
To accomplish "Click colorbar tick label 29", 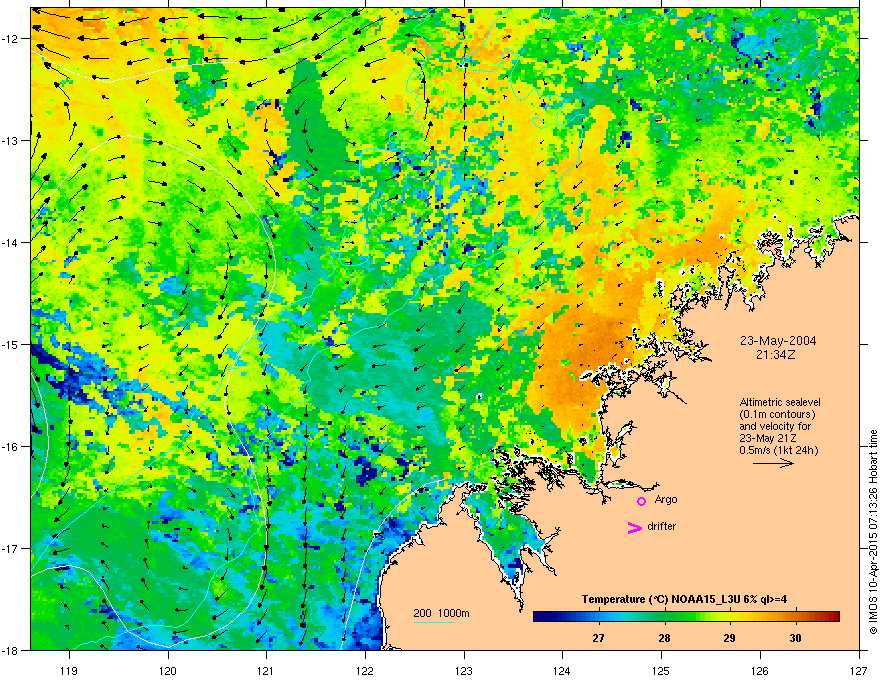I will point(729,638).
